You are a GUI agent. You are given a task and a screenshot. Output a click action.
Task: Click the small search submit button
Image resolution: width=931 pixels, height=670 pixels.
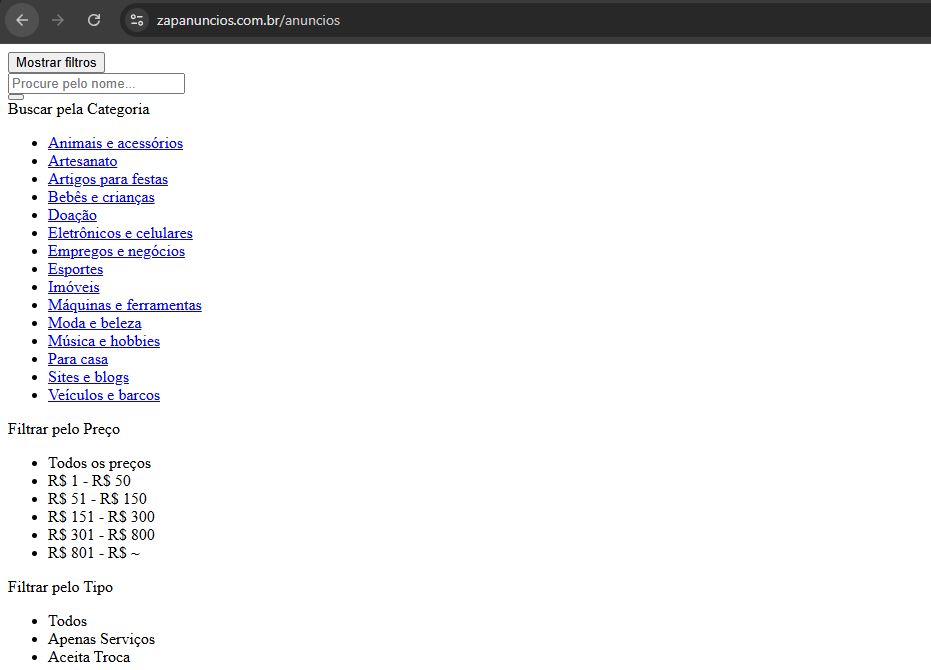tap(16, 97)
